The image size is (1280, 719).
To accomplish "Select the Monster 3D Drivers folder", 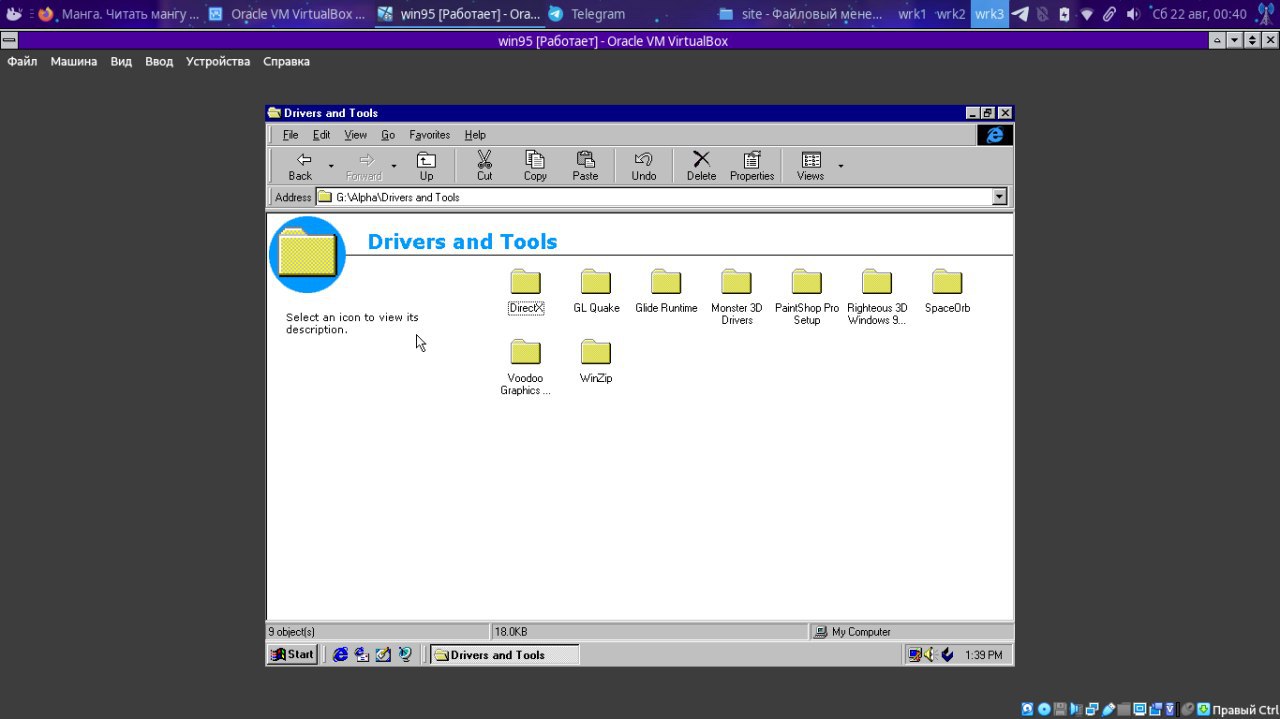I will [736, 296].
